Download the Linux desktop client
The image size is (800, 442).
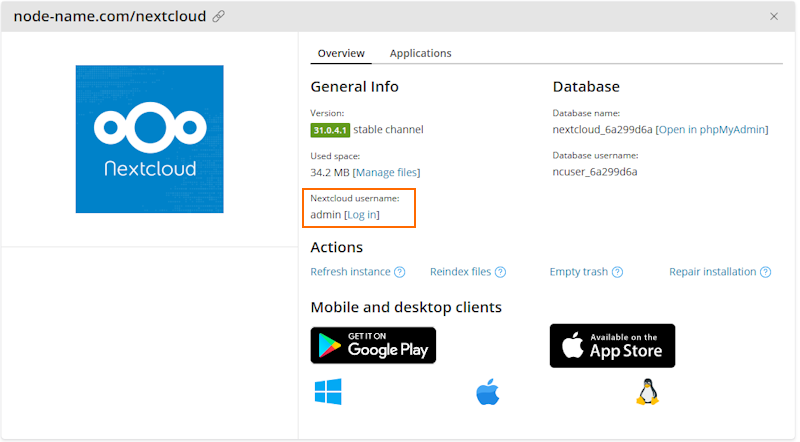coord(647,392)
